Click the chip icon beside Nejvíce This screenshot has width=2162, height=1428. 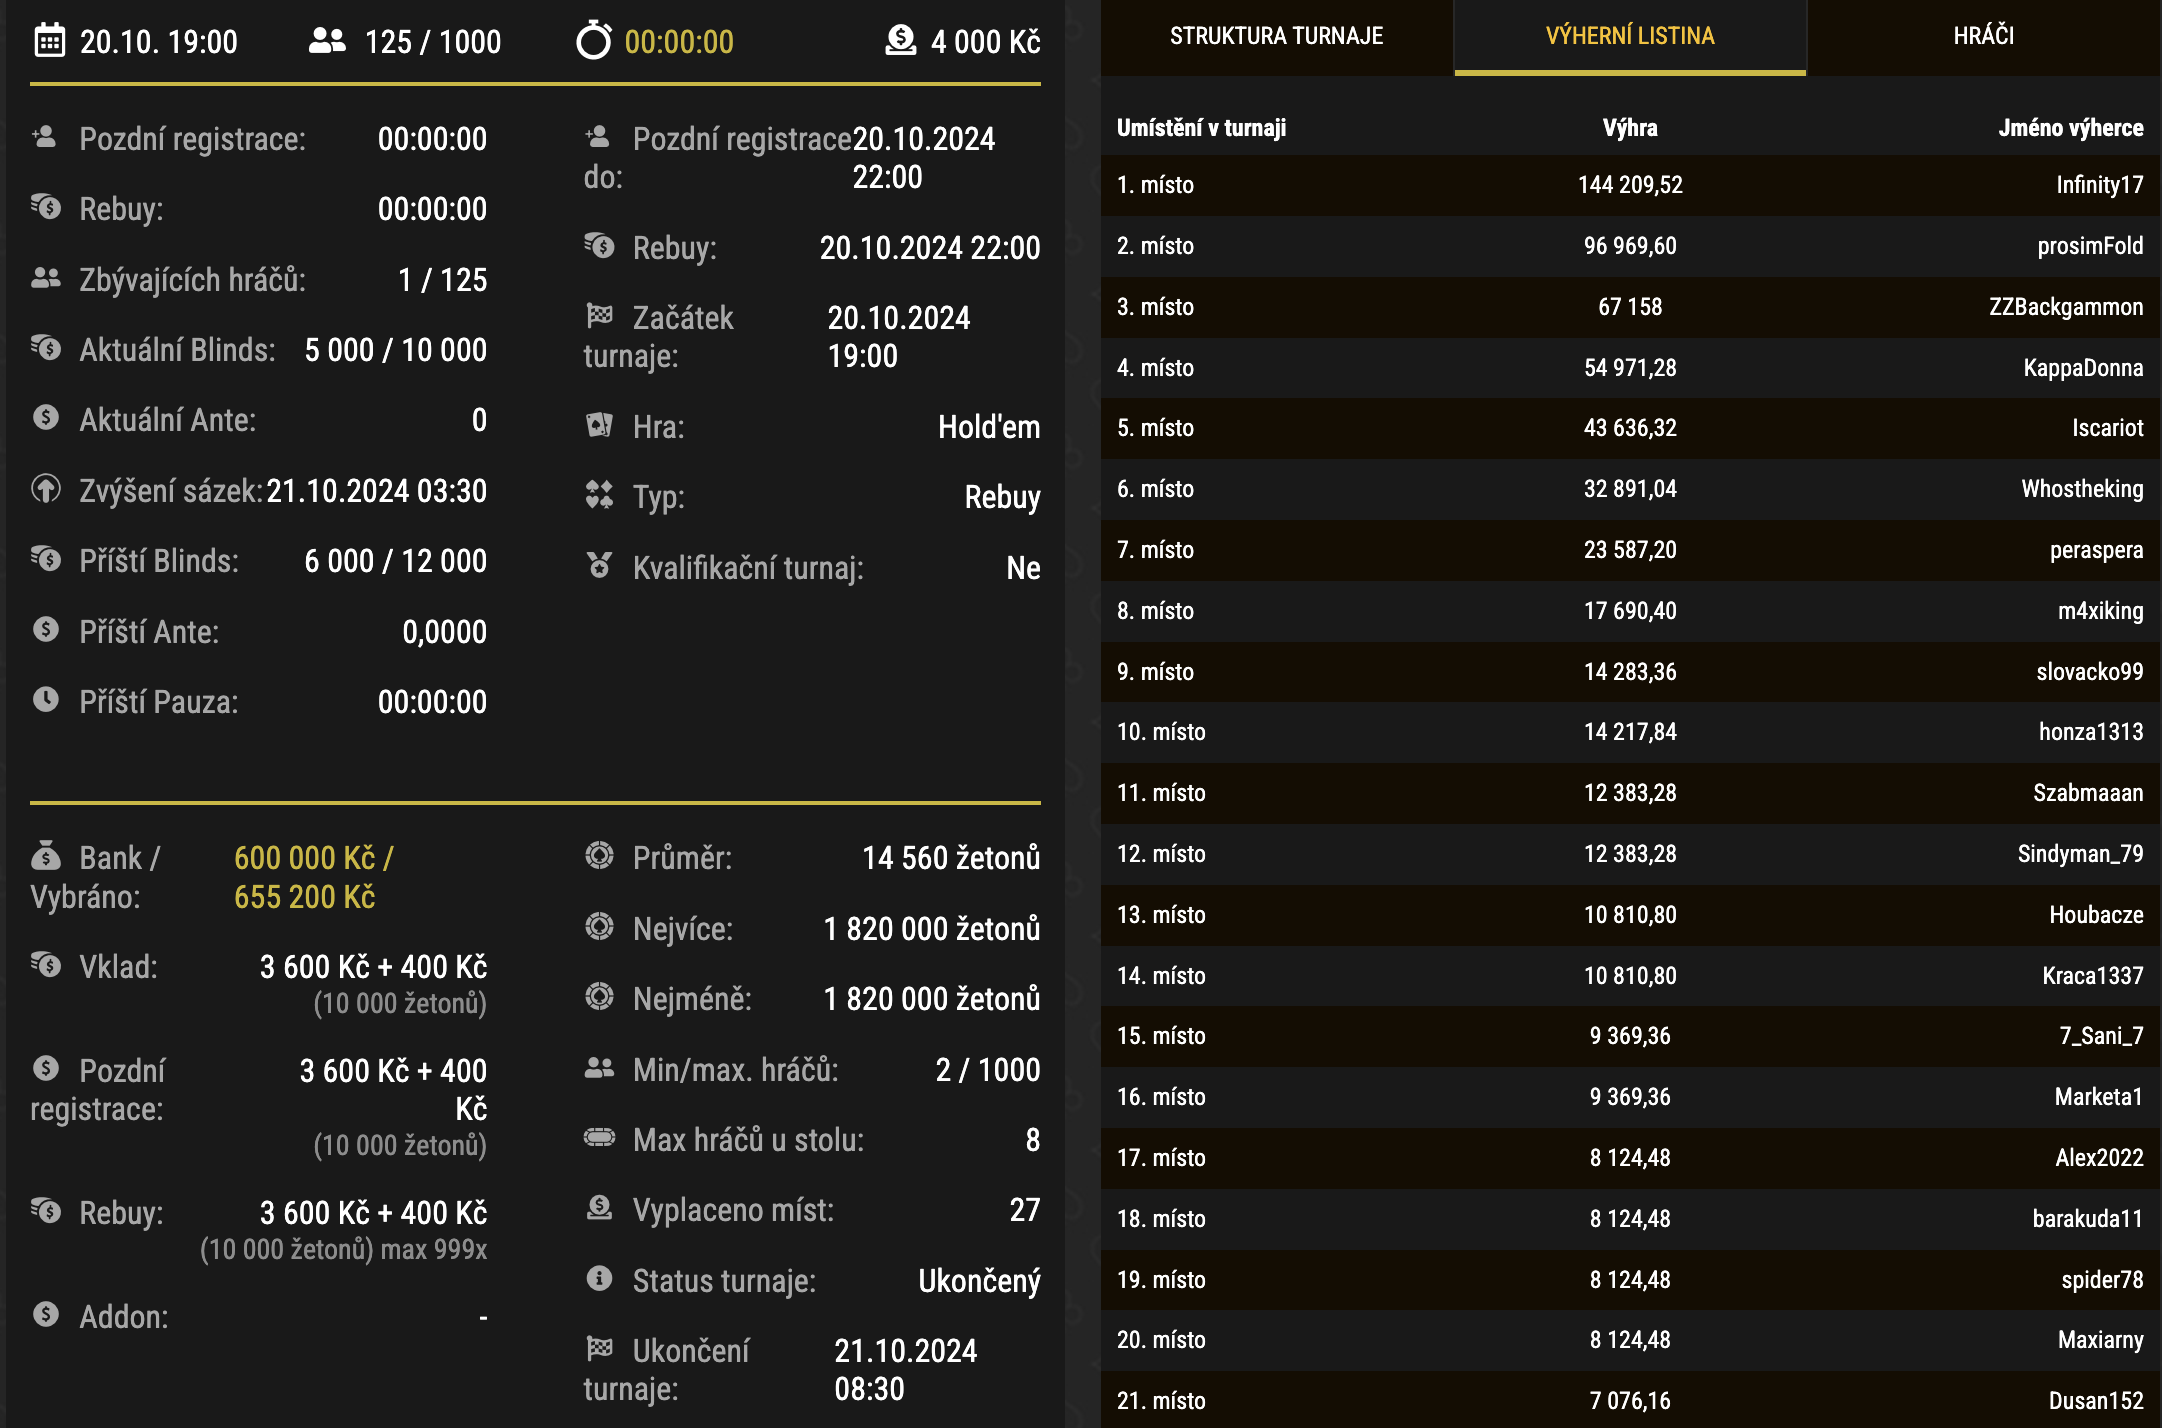(x=599, y=927)
